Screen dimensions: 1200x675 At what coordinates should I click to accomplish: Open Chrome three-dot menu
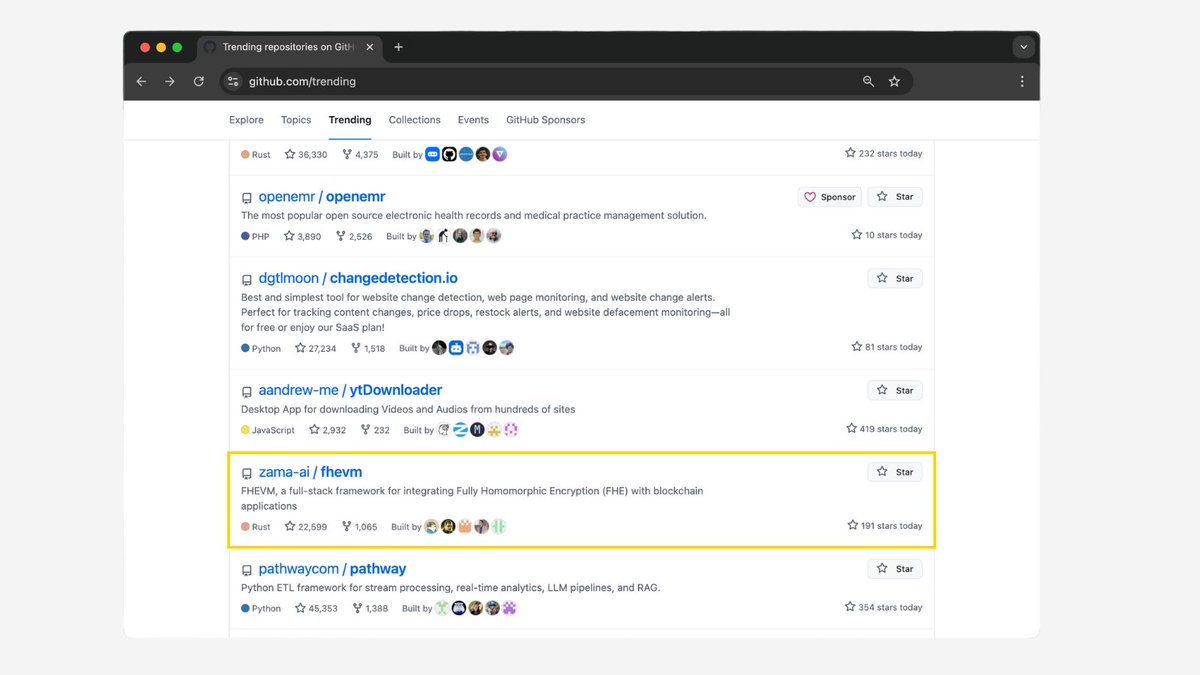(x=1021, y=82)
